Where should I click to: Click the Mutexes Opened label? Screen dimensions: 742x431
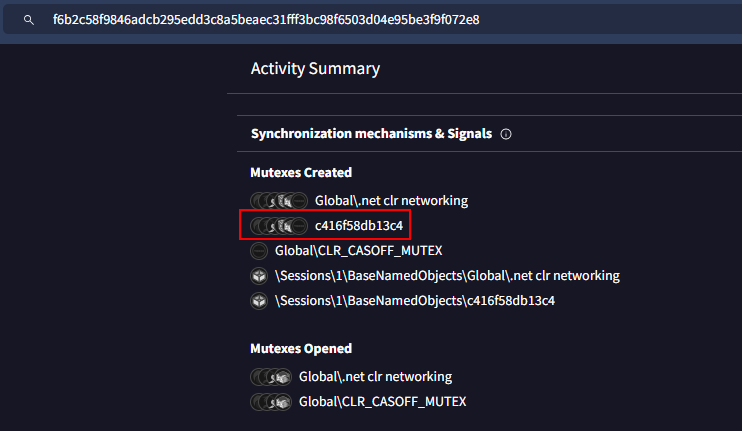tap(300, 349)
